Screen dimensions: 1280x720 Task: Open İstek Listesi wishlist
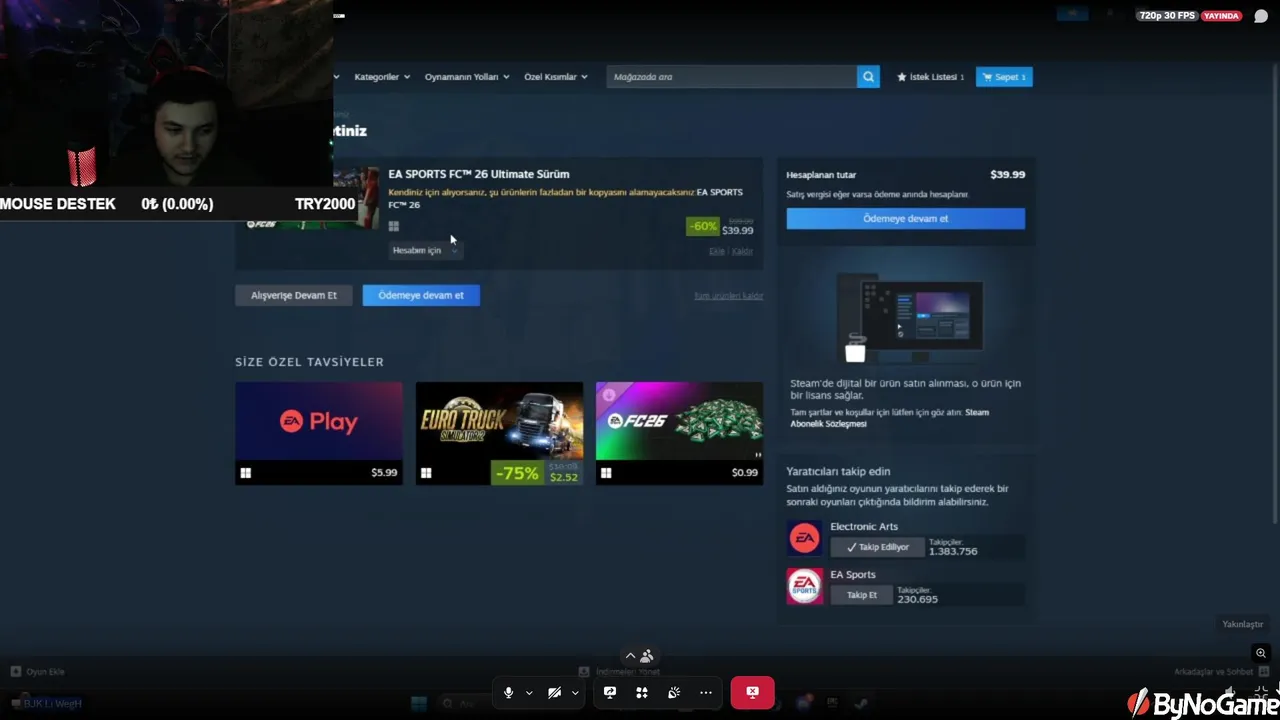[x=931, y=77]
